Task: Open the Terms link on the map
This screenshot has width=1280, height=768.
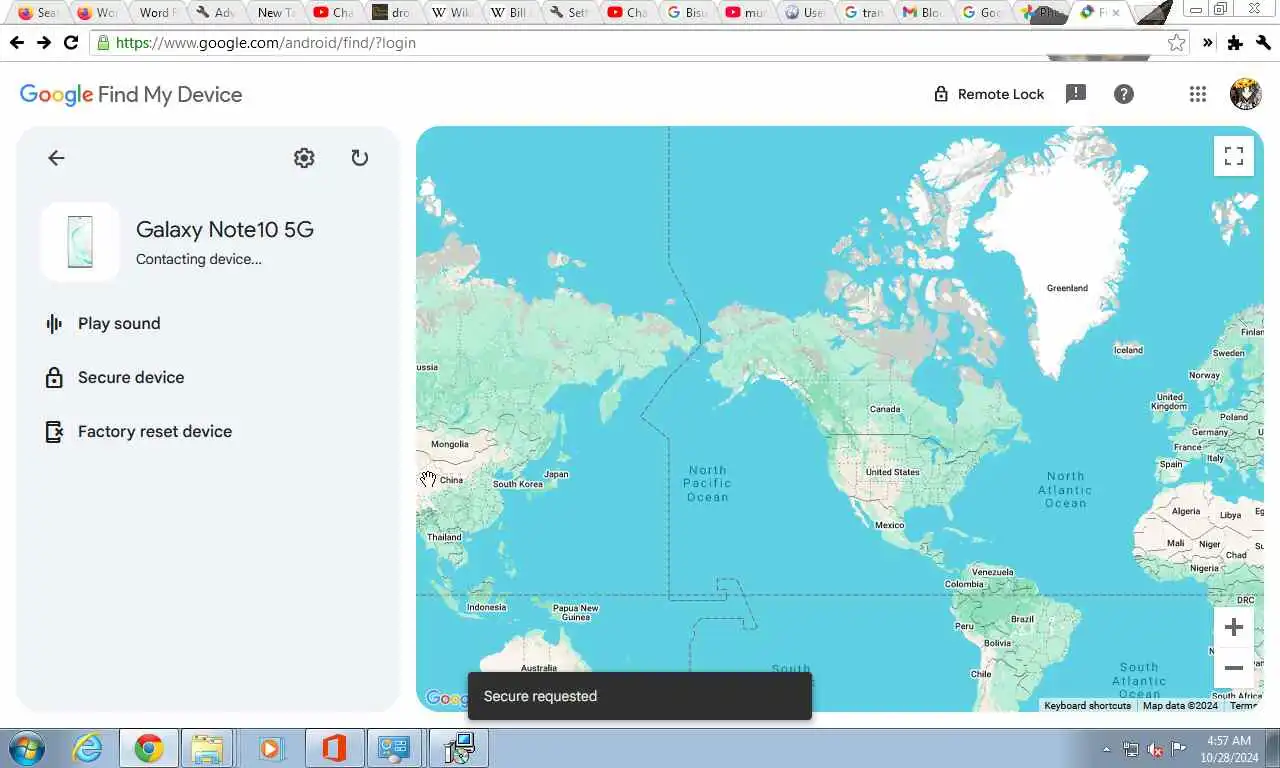Action: click(x=1243, y=706)
